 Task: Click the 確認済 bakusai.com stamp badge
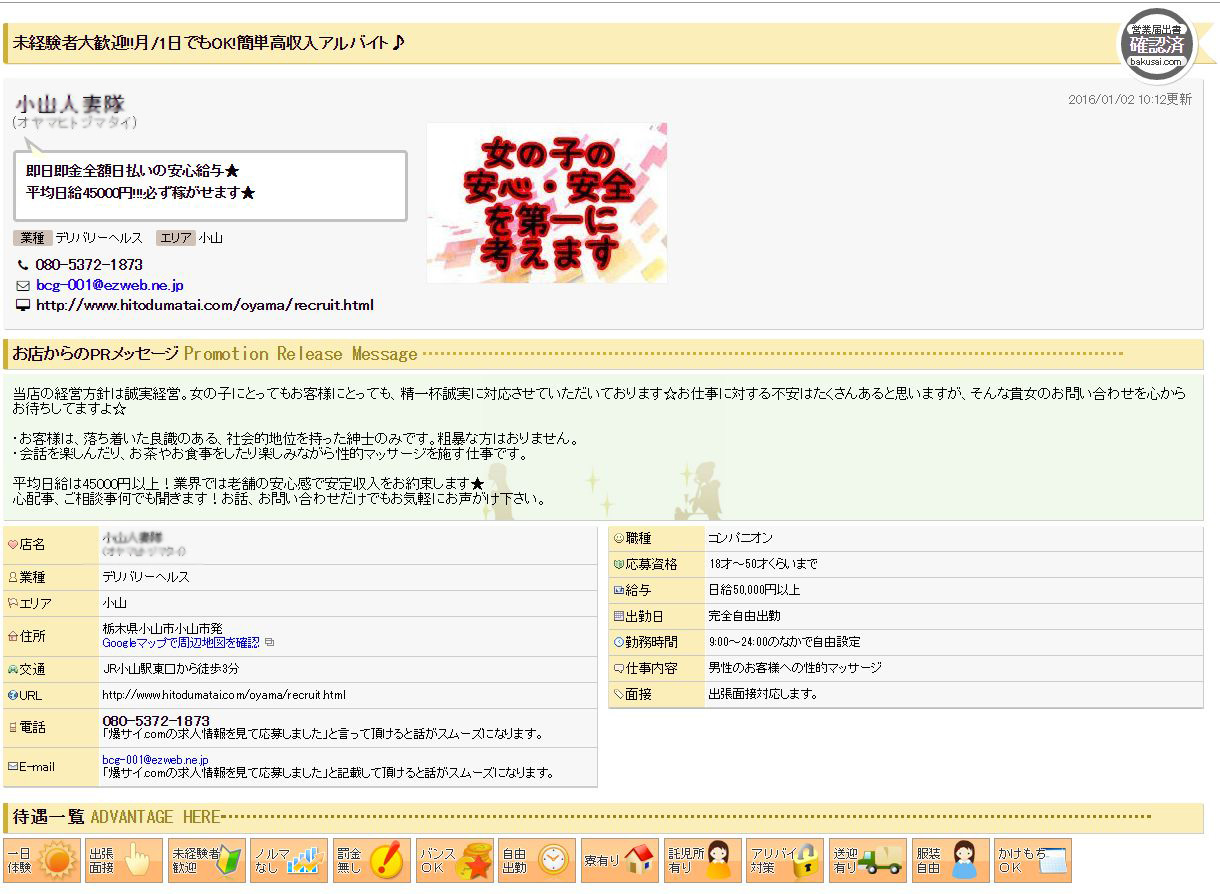(x=1157, y=44)
